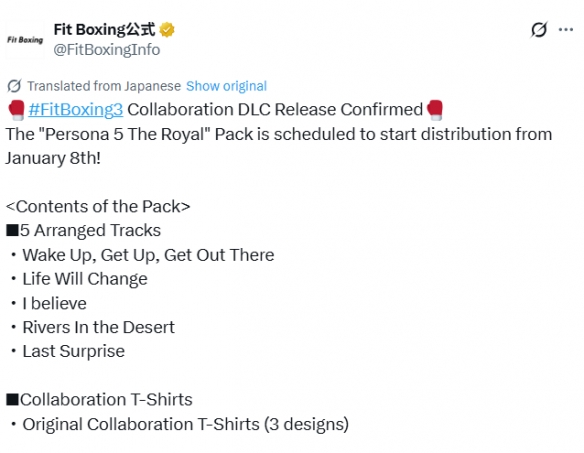Screen dimensions: 584x453
Task: Click the left boxing glove emoji
Action: [16, 110]
